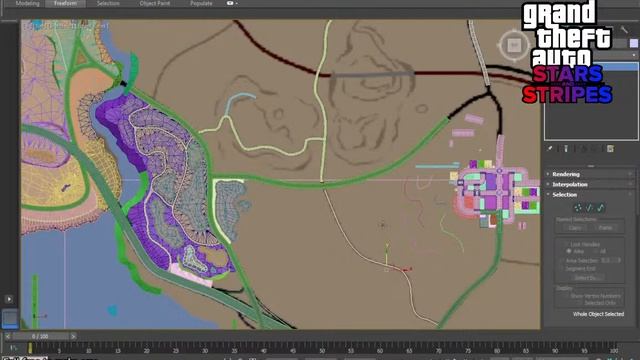Toggle the Lock Handles checkbox
Viewport: 640px width, 360px height.
[x=567, y=244]
